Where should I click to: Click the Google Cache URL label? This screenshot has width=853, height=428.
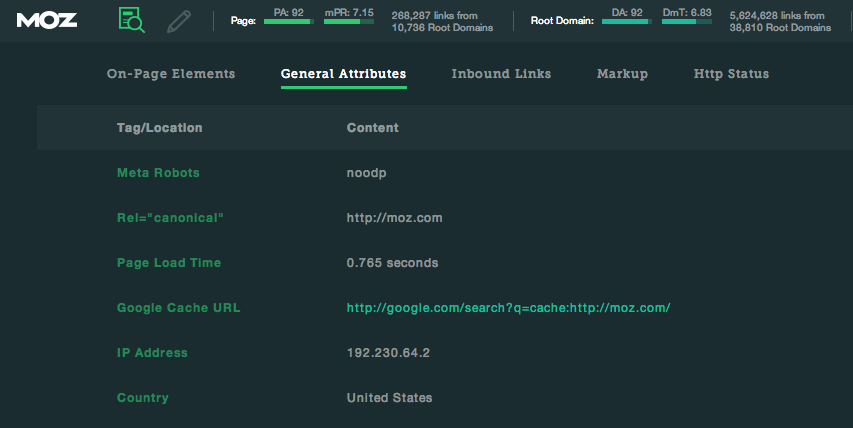tap(178, 308)
